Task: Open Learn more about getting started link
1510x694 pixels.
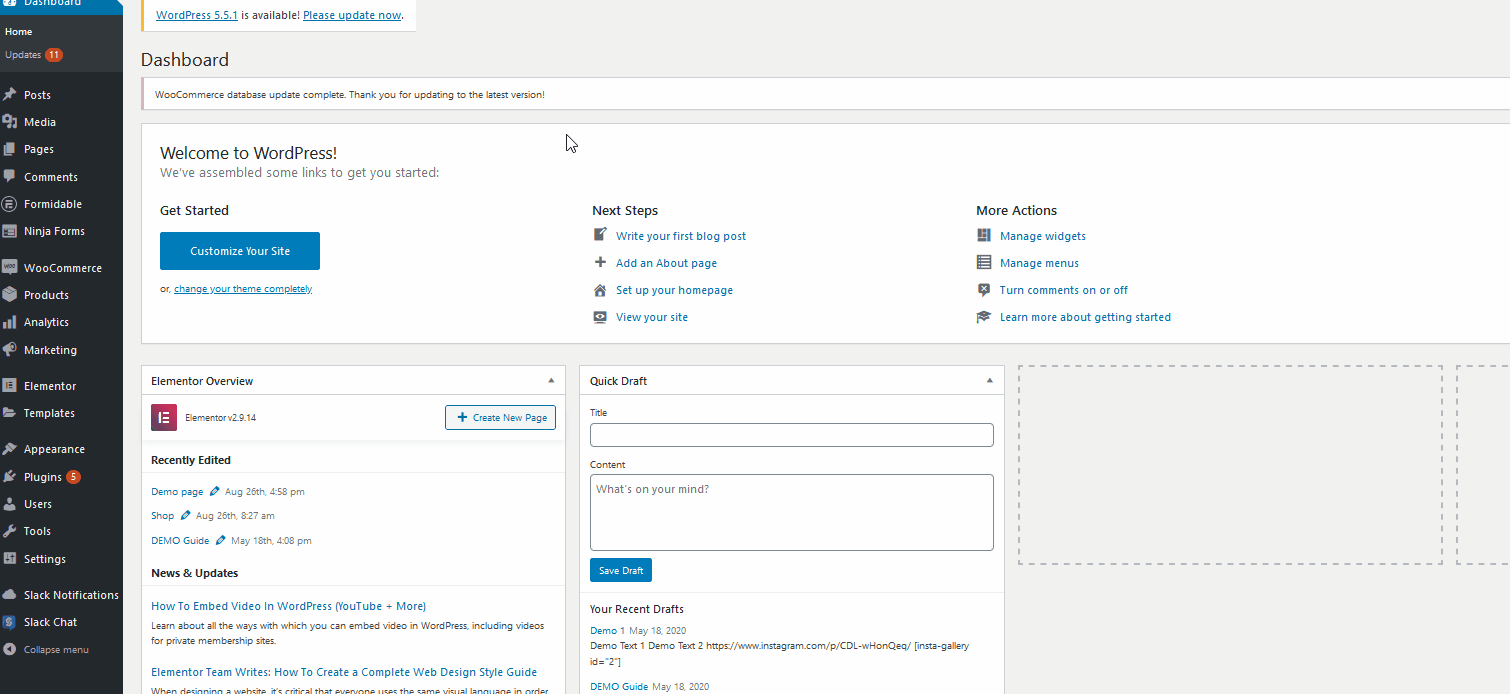Action: pos(1085,317)
